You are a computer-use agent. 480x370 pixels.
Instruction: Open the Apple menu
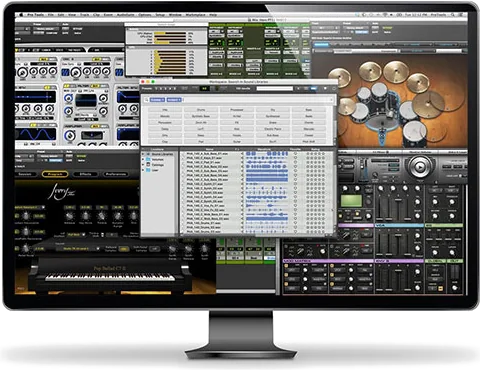[x=21, y=15]
